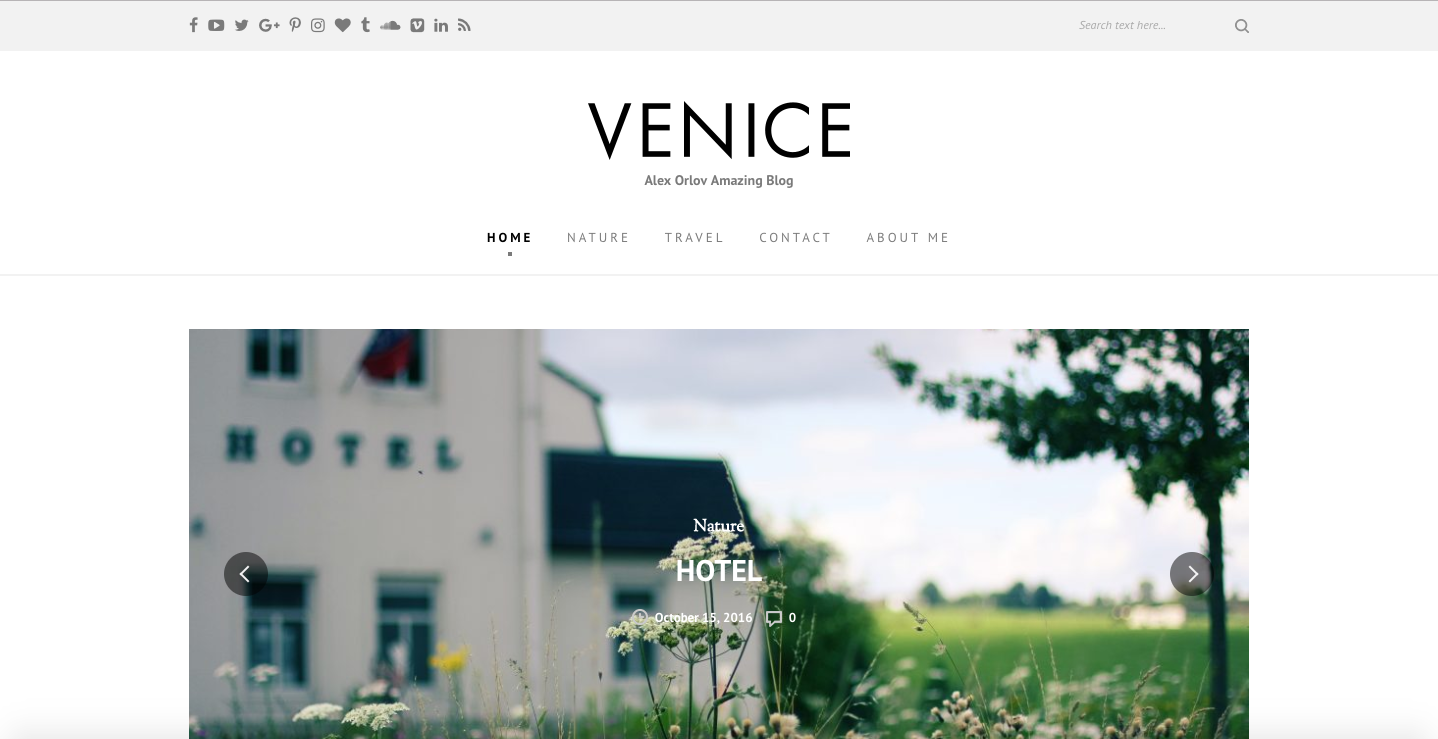Click the LinkedIn icon
The width and height of the screenshot is (1438, 739).
pyautogui.click(x=441, y=25)
